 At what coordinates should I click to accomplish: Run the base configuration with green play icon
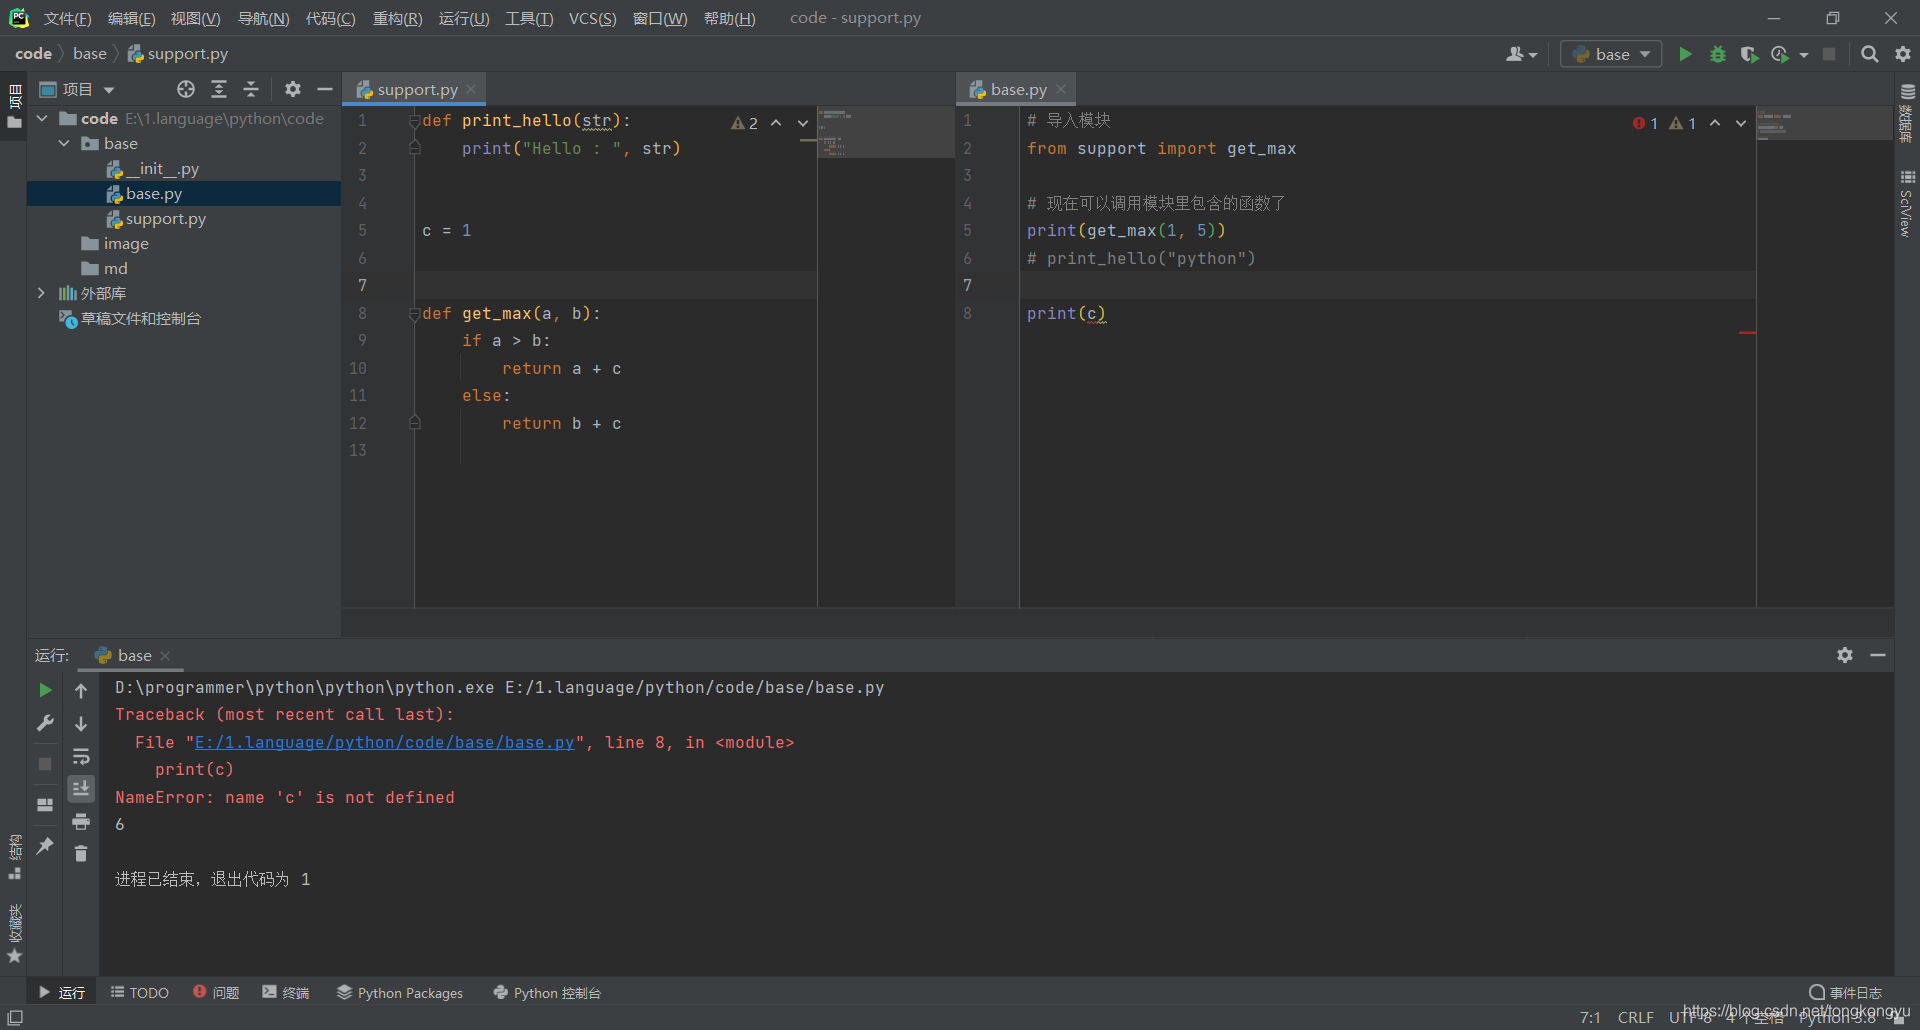tap(1685, 54)
